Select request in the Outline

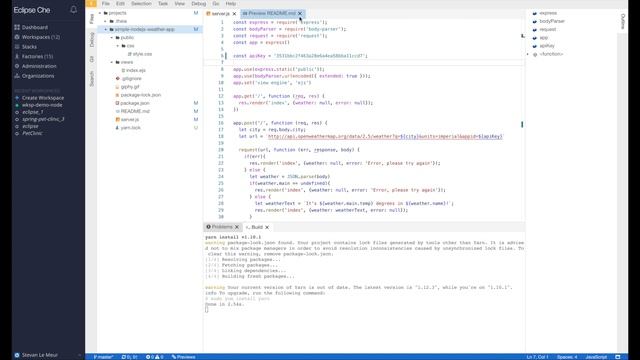pyautogui.click(x=547, y=29)
